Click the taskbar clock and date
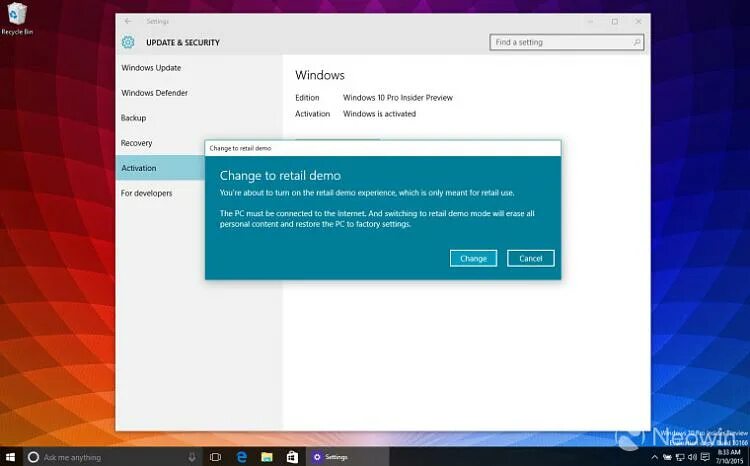 (x=730, y=457)
